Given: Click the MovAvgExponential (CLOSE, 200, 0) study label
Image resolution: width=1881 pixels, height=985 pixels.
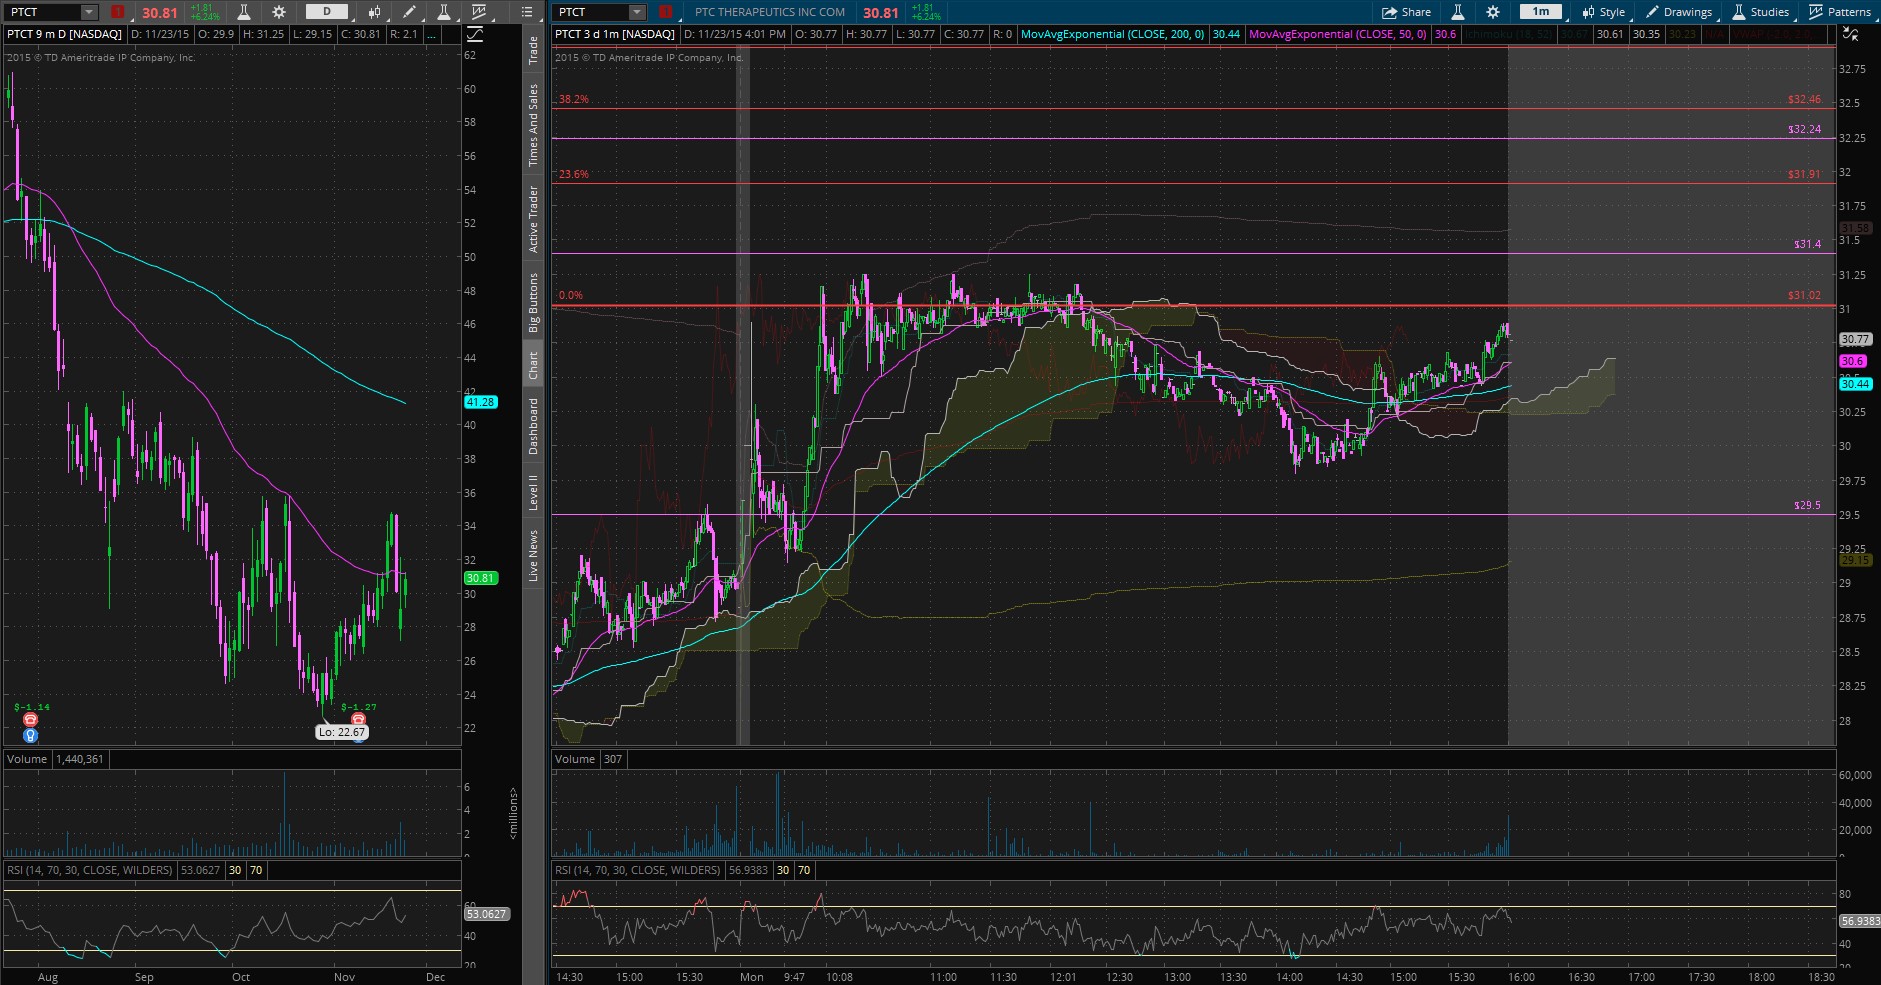Looking at the screenshot, I should [x=1112, y=34].
